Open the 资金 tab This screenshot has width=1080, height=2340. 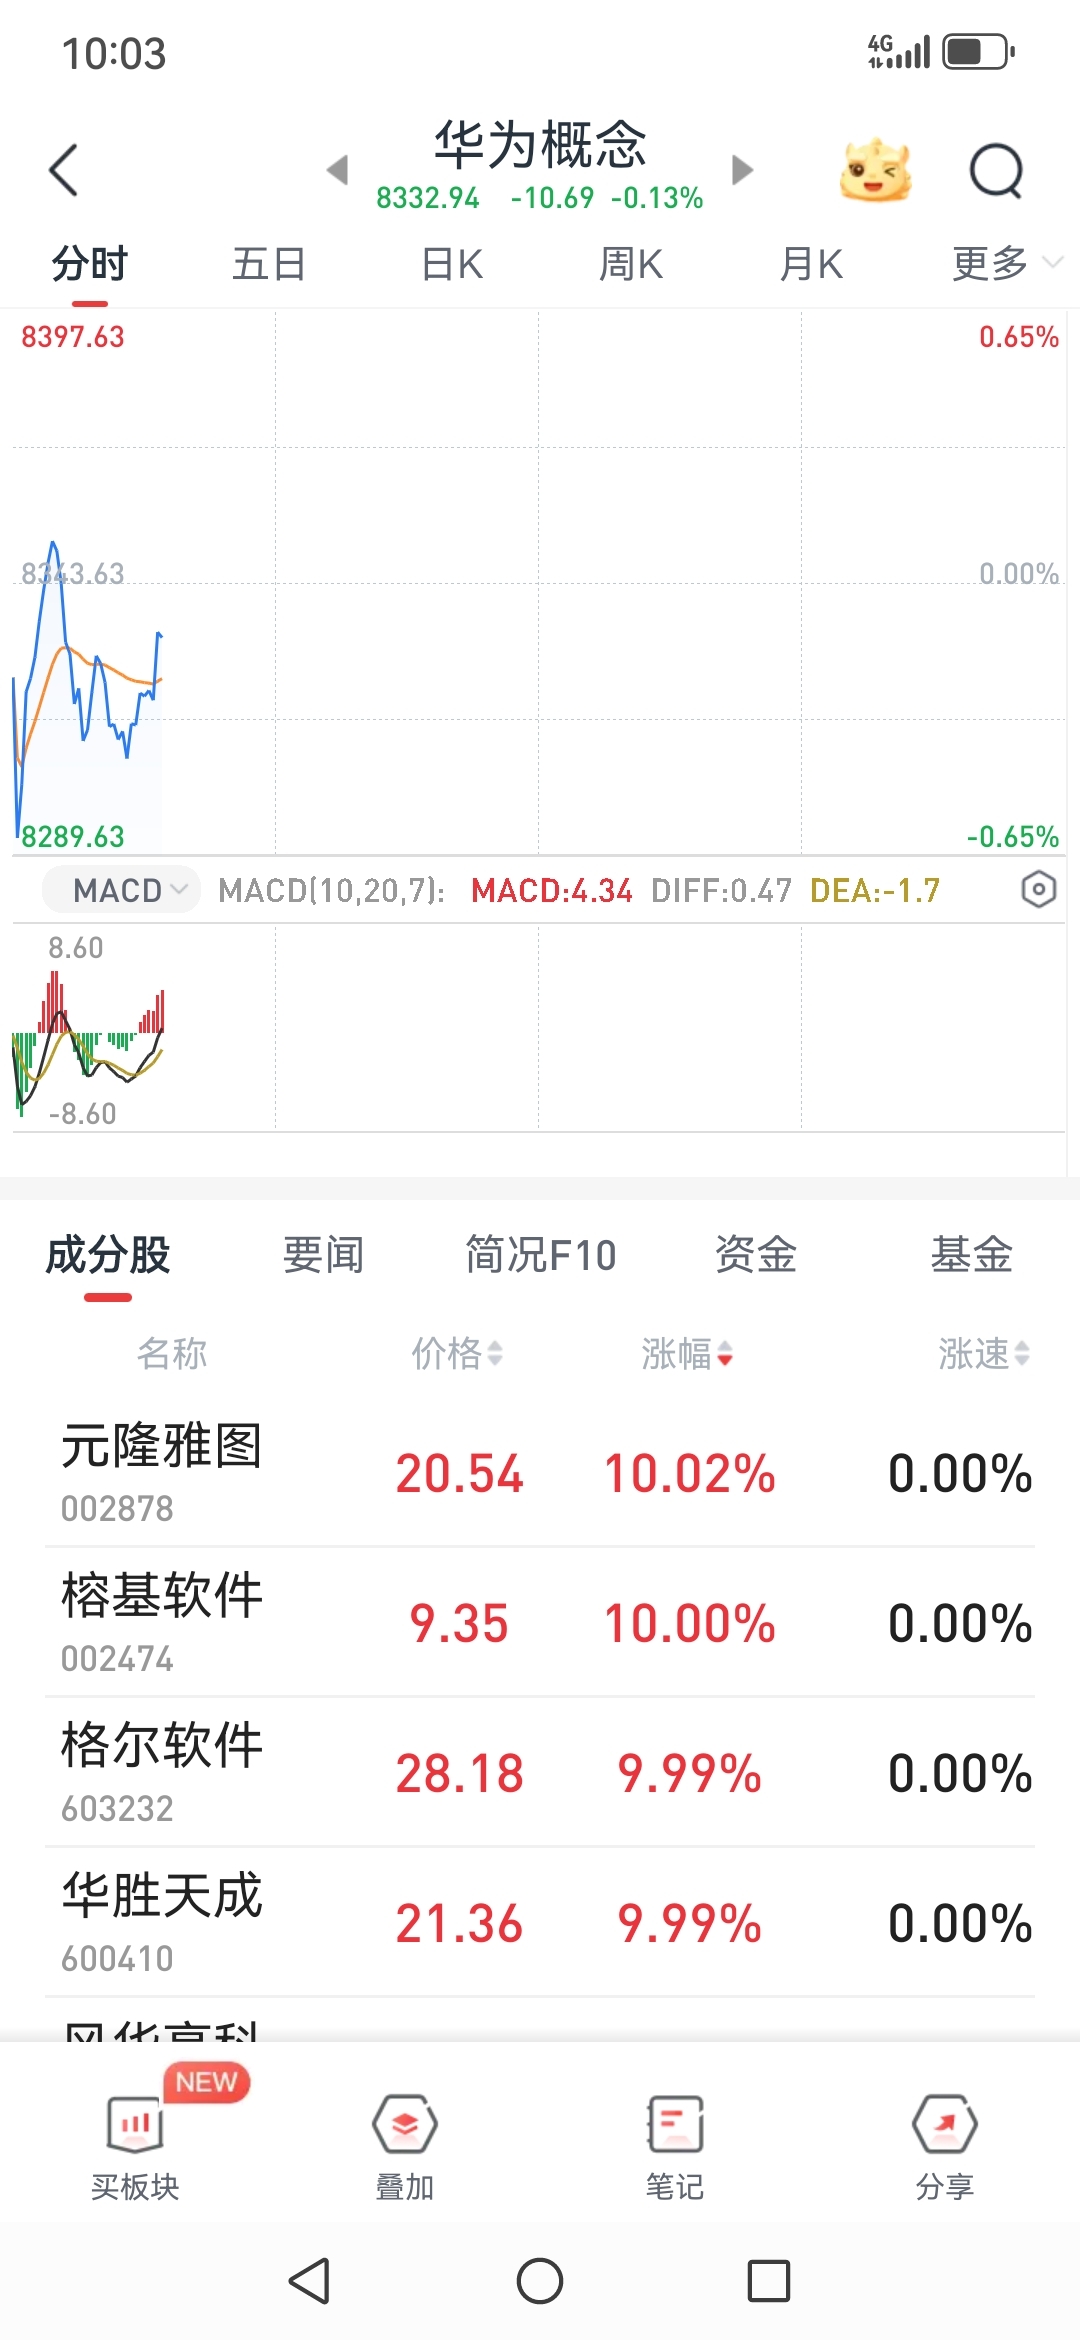[x=756, y=1255]
